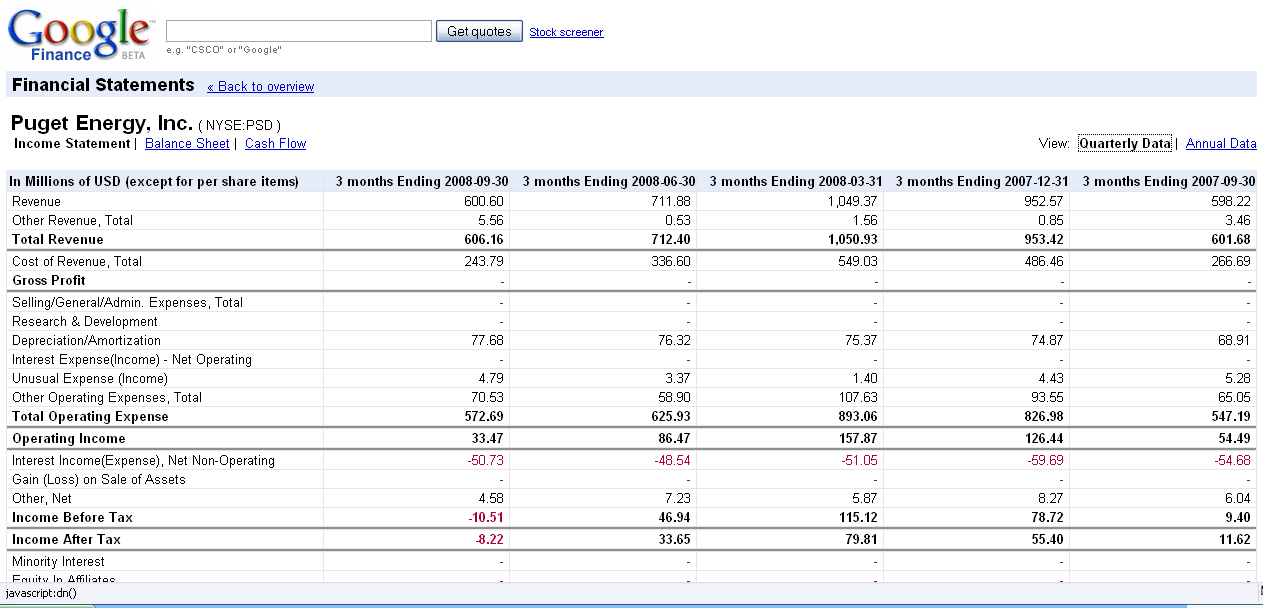The height and width of the screenshot is (608, 1263).
Task: Click the Other Revenue value 5.56
Action: tap(491, 220)
